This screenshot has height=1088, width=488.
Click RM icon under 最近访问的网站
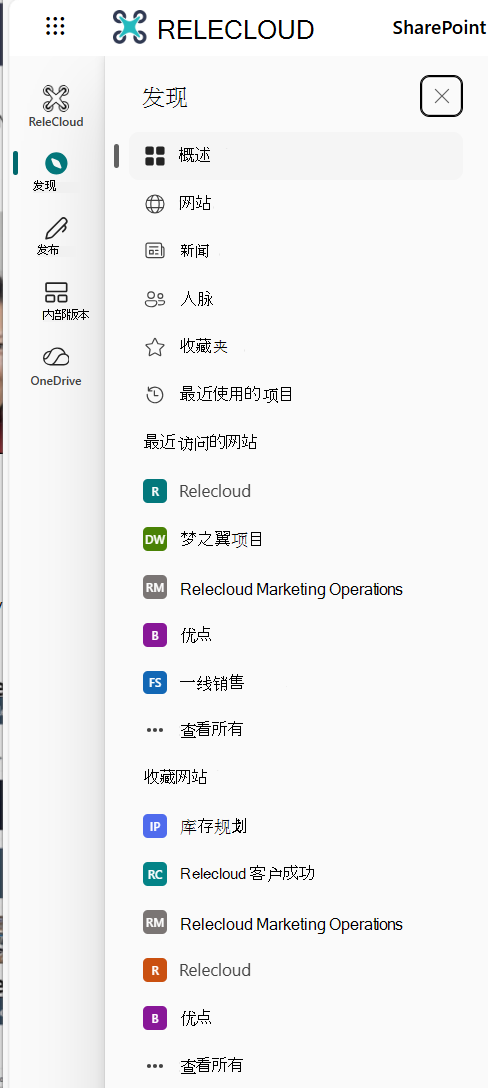coord(155,588)
